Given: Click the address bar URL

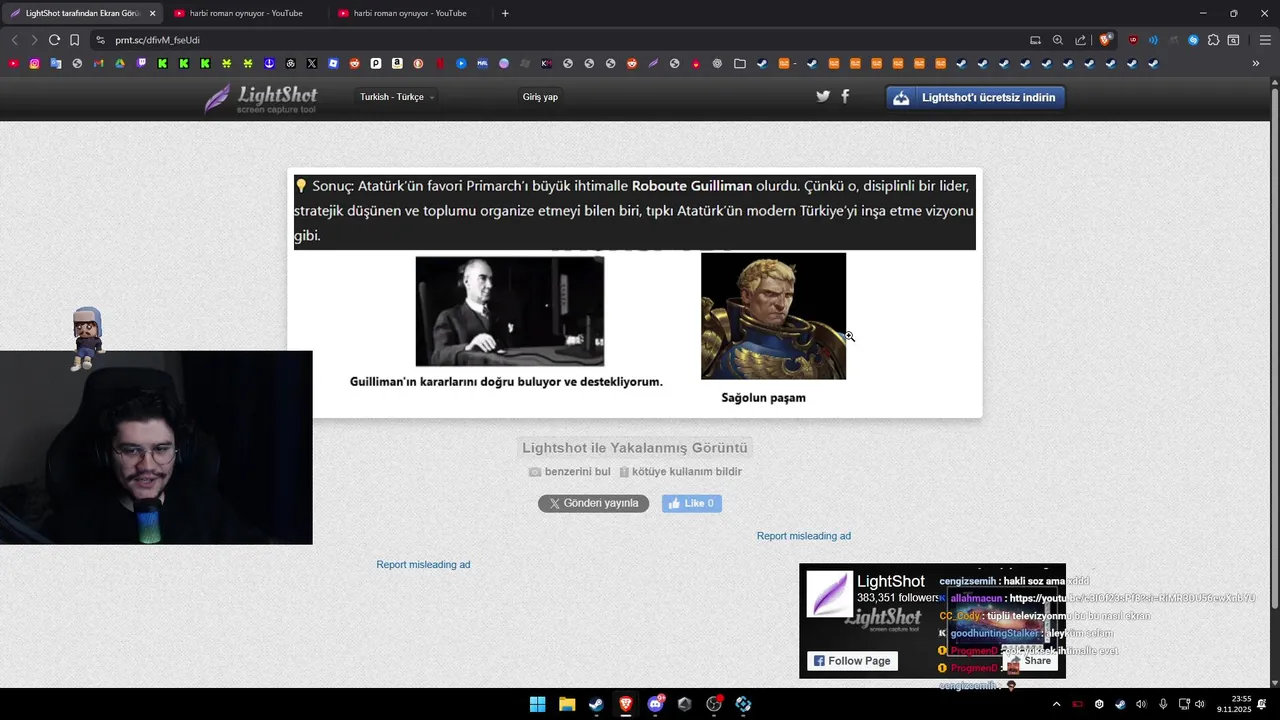Looking at the screenshot, I should [x=157, y=40].
